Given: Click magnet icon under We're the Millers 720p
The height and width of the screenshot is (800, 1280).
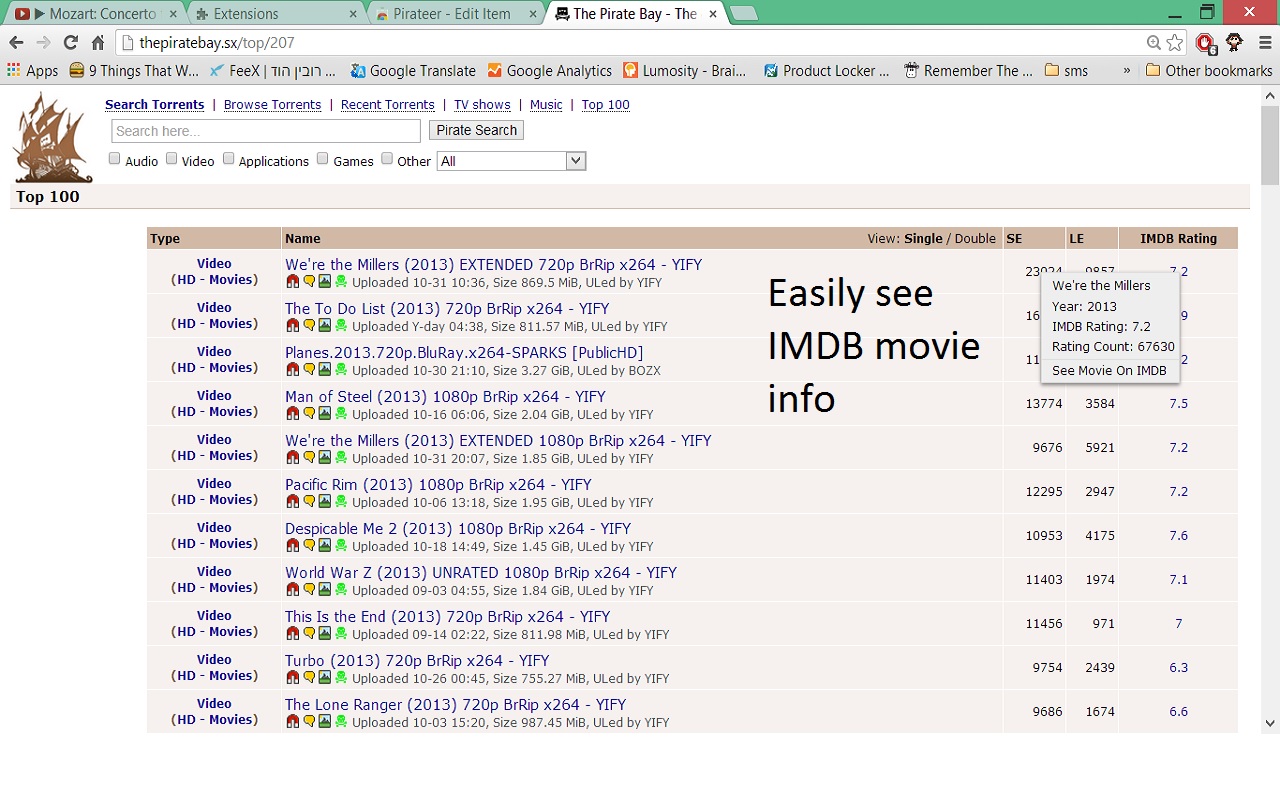Looking at the screenshot, I should click(292, 282).
